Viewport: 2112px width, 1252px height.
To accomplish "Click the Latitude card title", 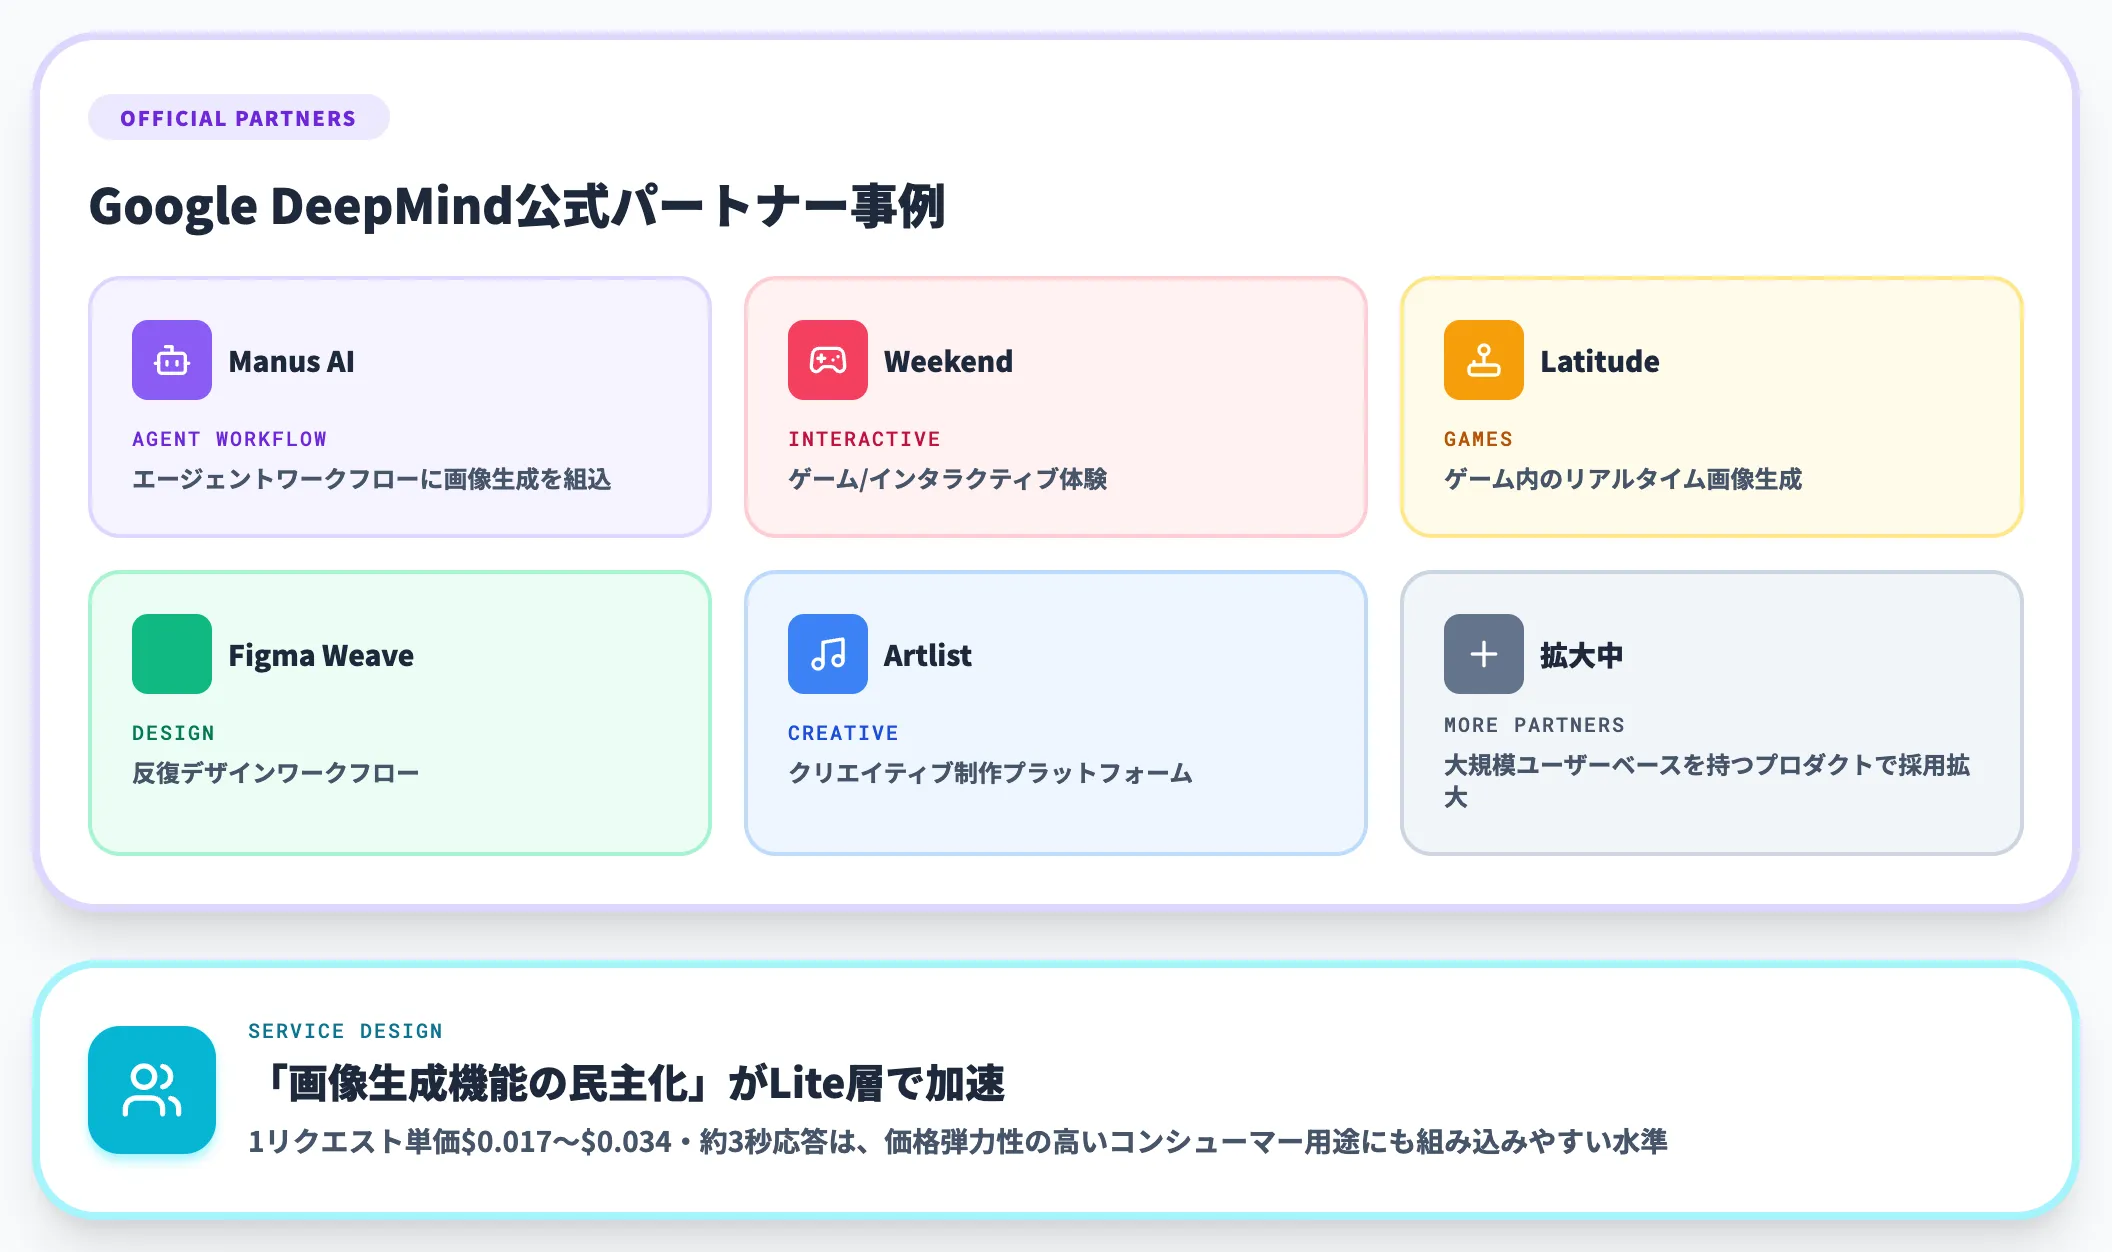I will point(1600,361).
